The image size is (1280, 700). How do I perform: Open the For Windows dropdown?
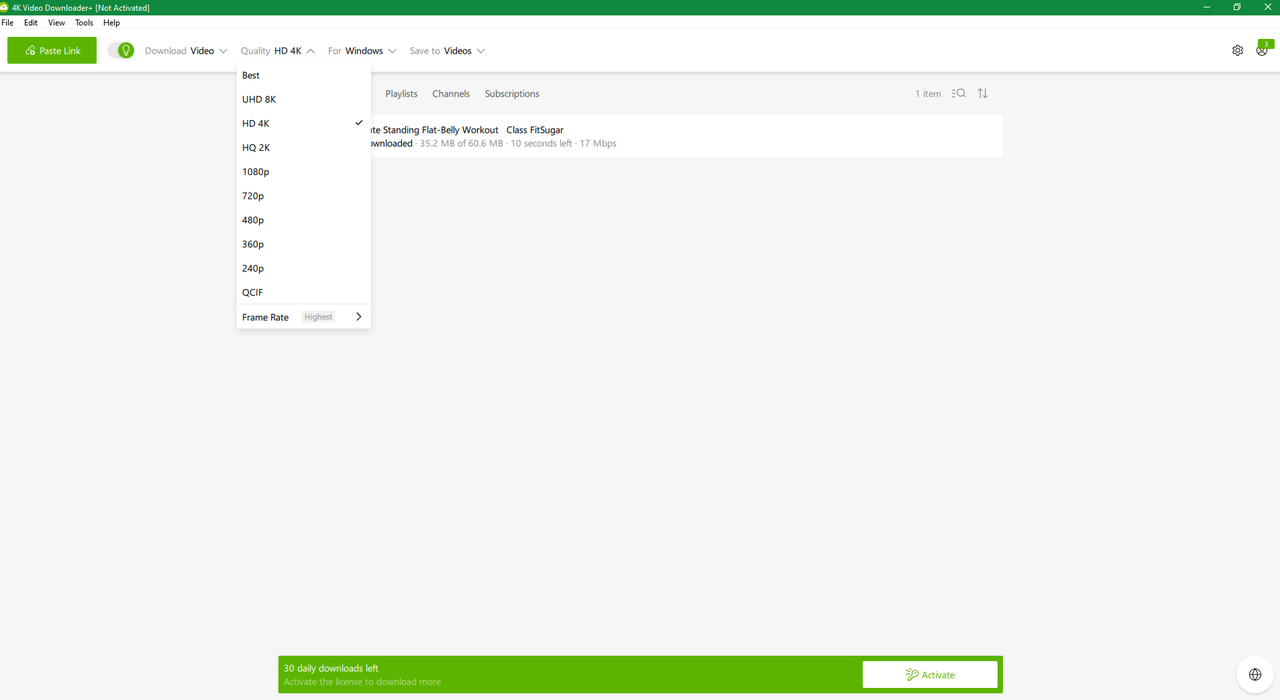[362, 51]
